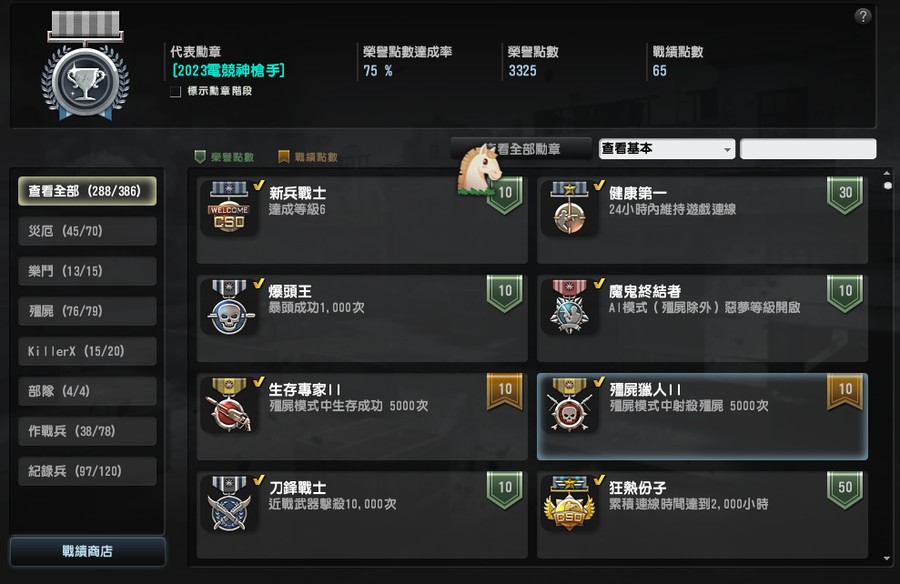Click the 查看全部勳章 button

coord(521,149)
